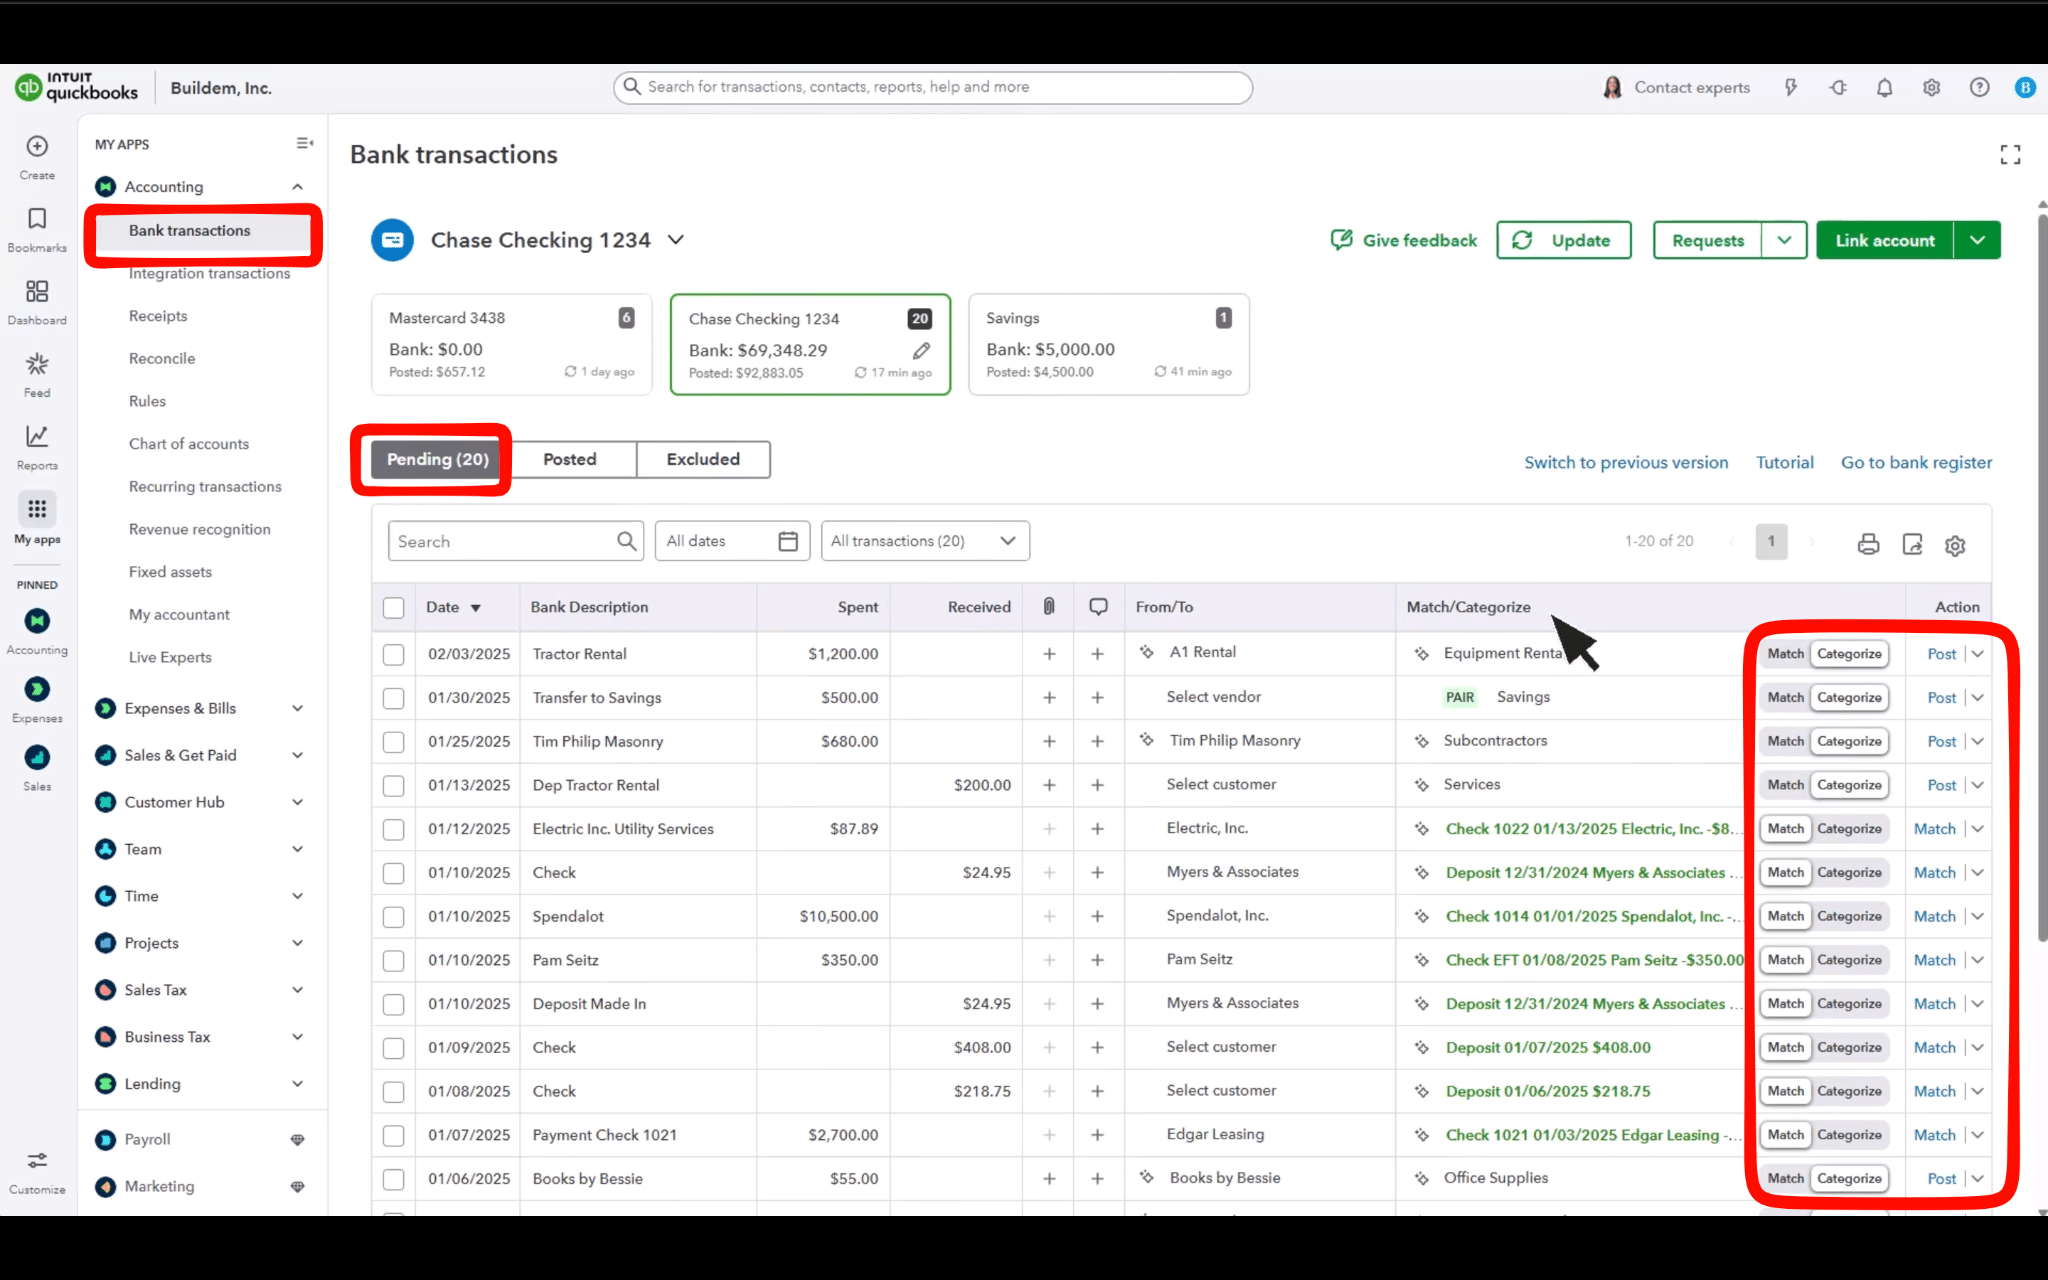Open the Requests button dropdown arrow
The height and width of the screenshot is (1280, 2048).
[x=1784, y=241]
